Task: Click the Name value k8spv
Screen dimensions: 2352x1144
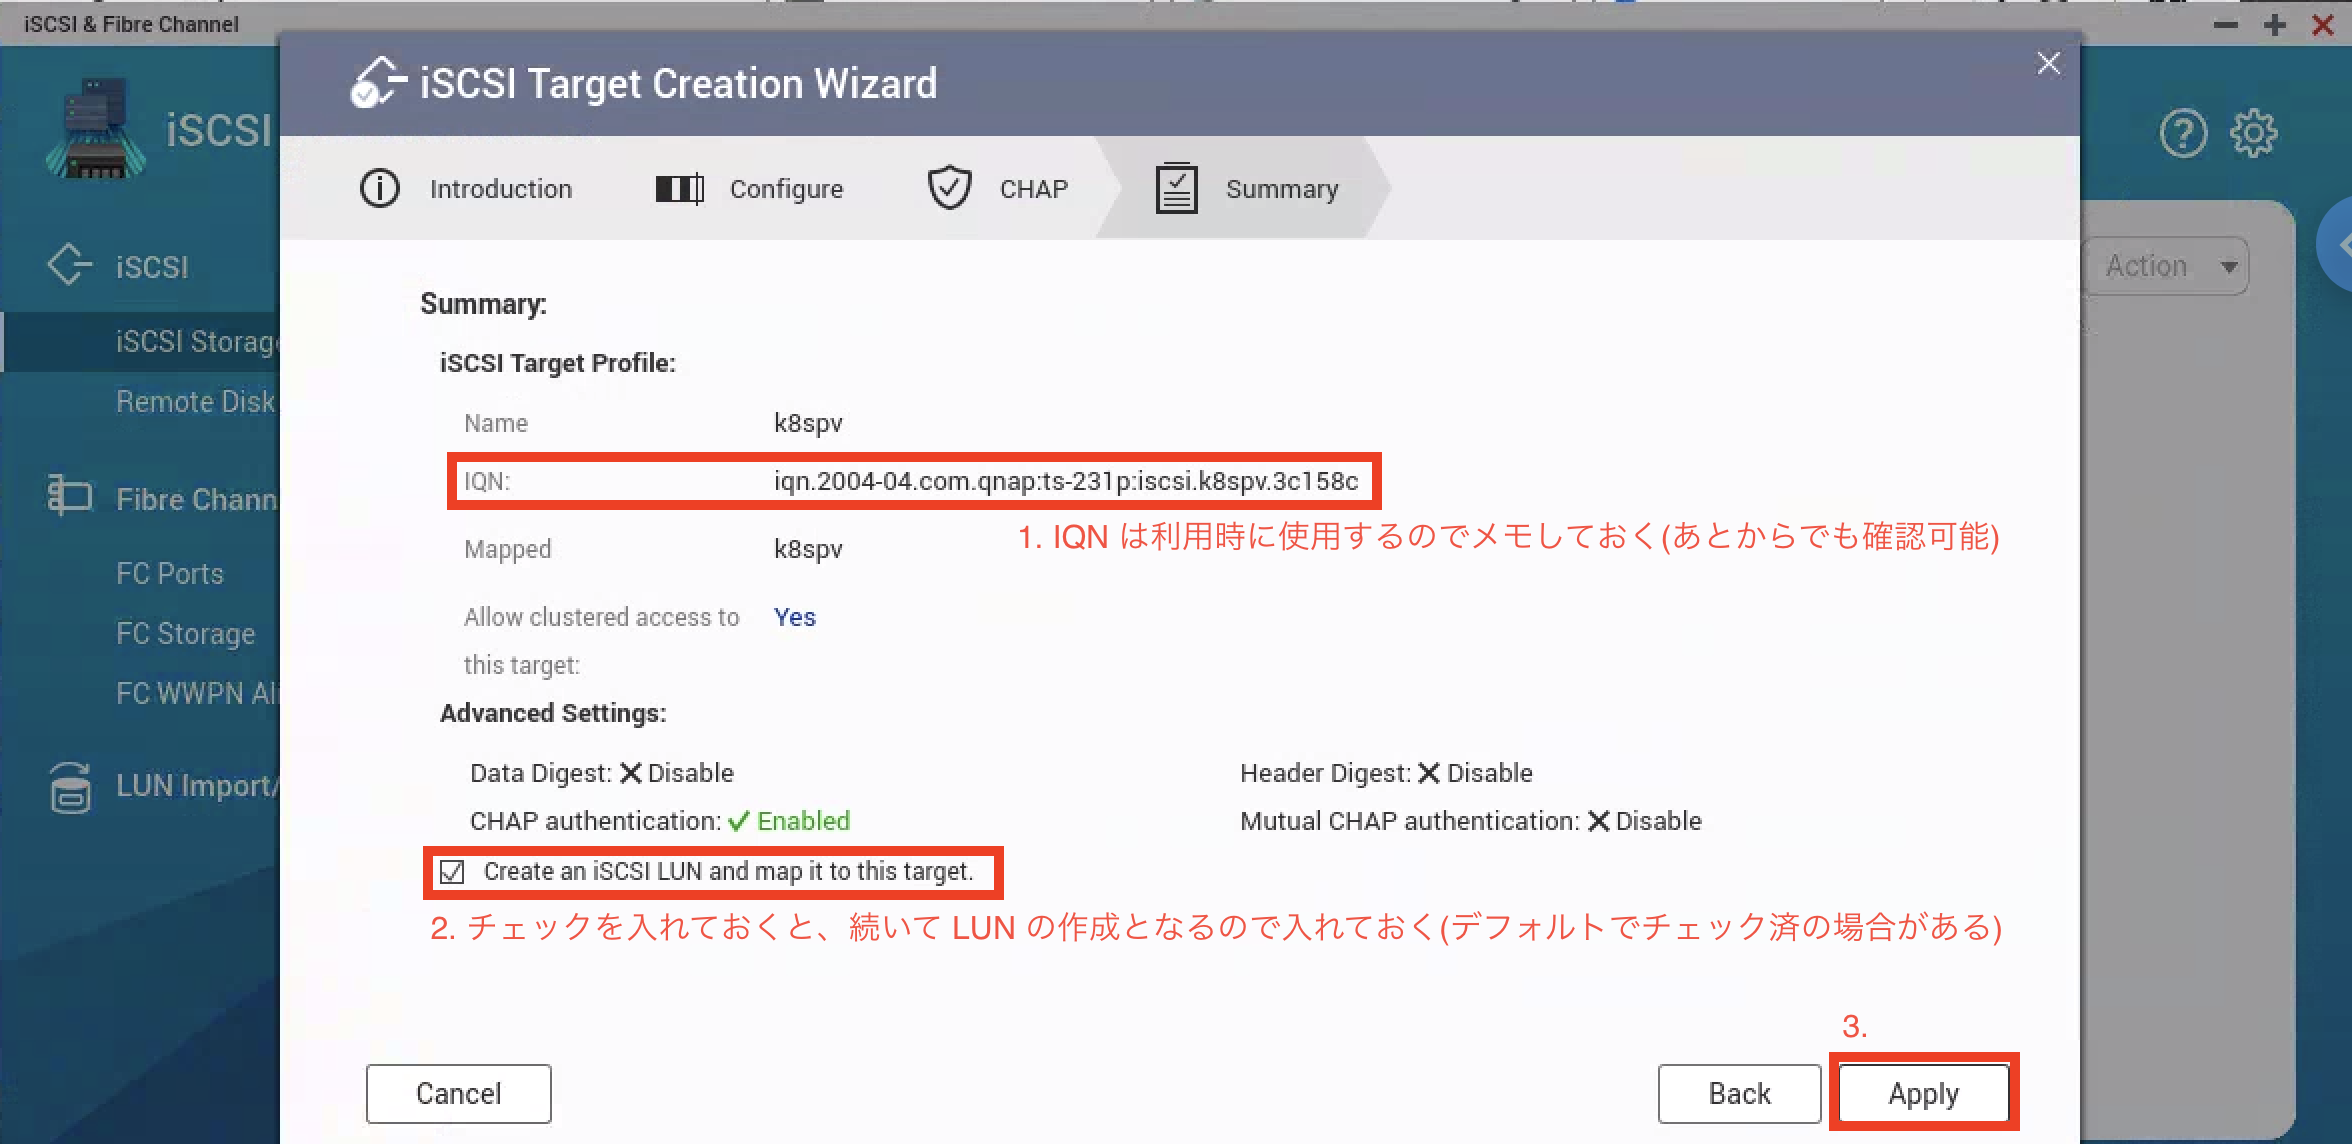Action: pos(808,423)
